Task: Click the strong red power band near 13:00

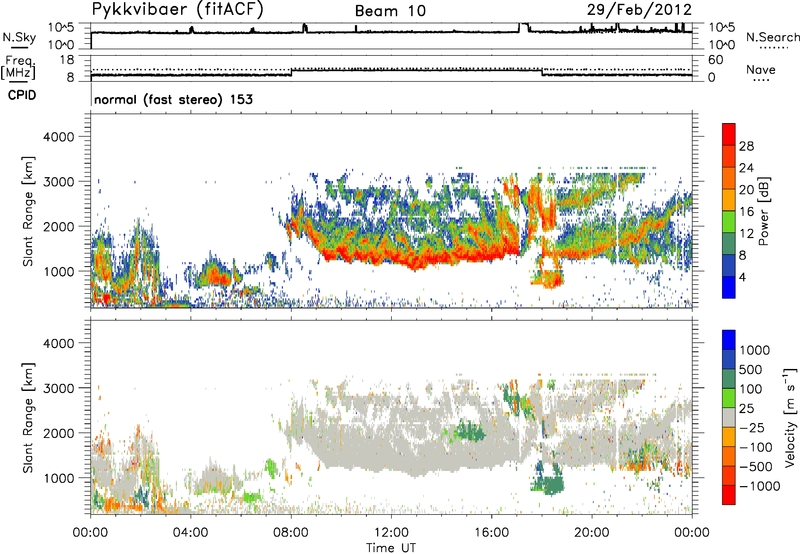Action: click(x=416, y=260)
